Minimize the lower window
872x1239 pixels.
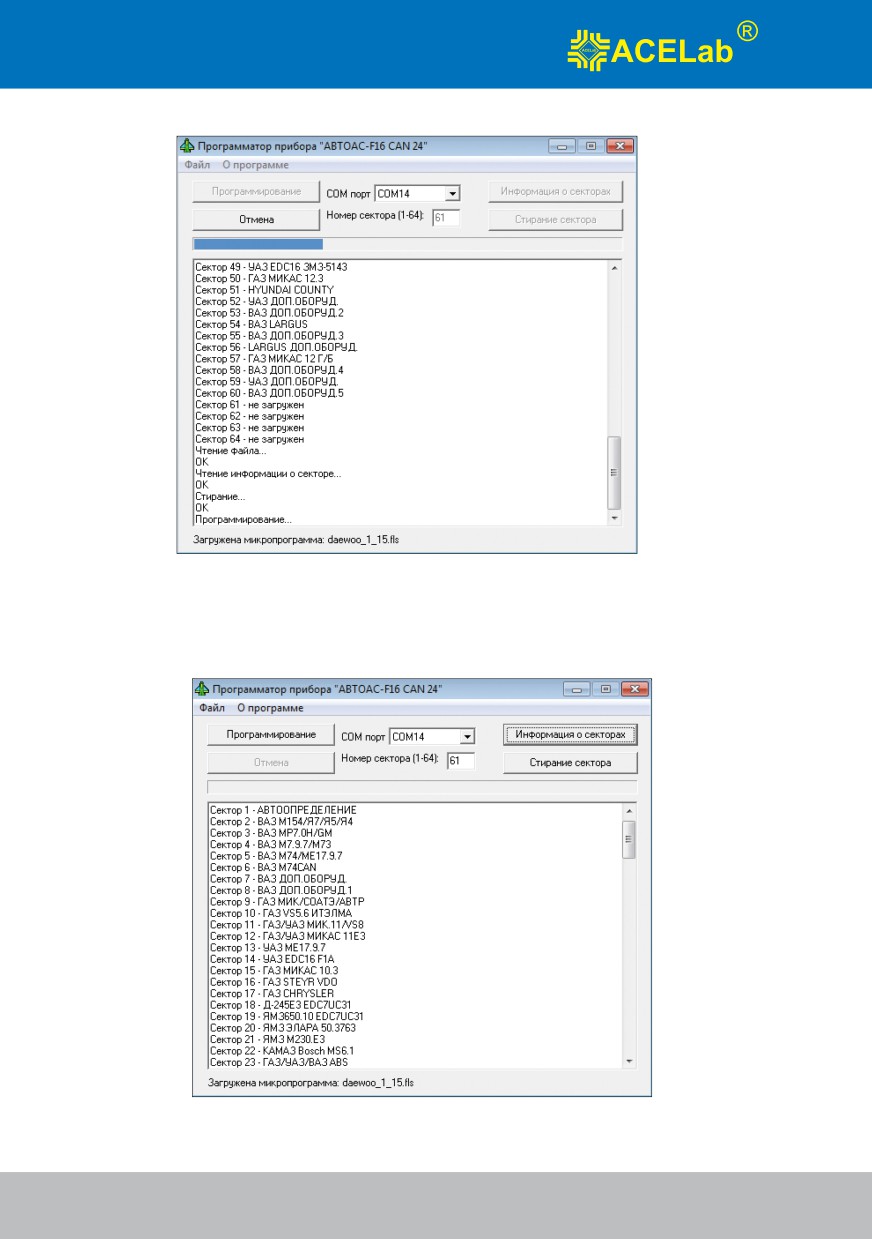tap(577, 689)
